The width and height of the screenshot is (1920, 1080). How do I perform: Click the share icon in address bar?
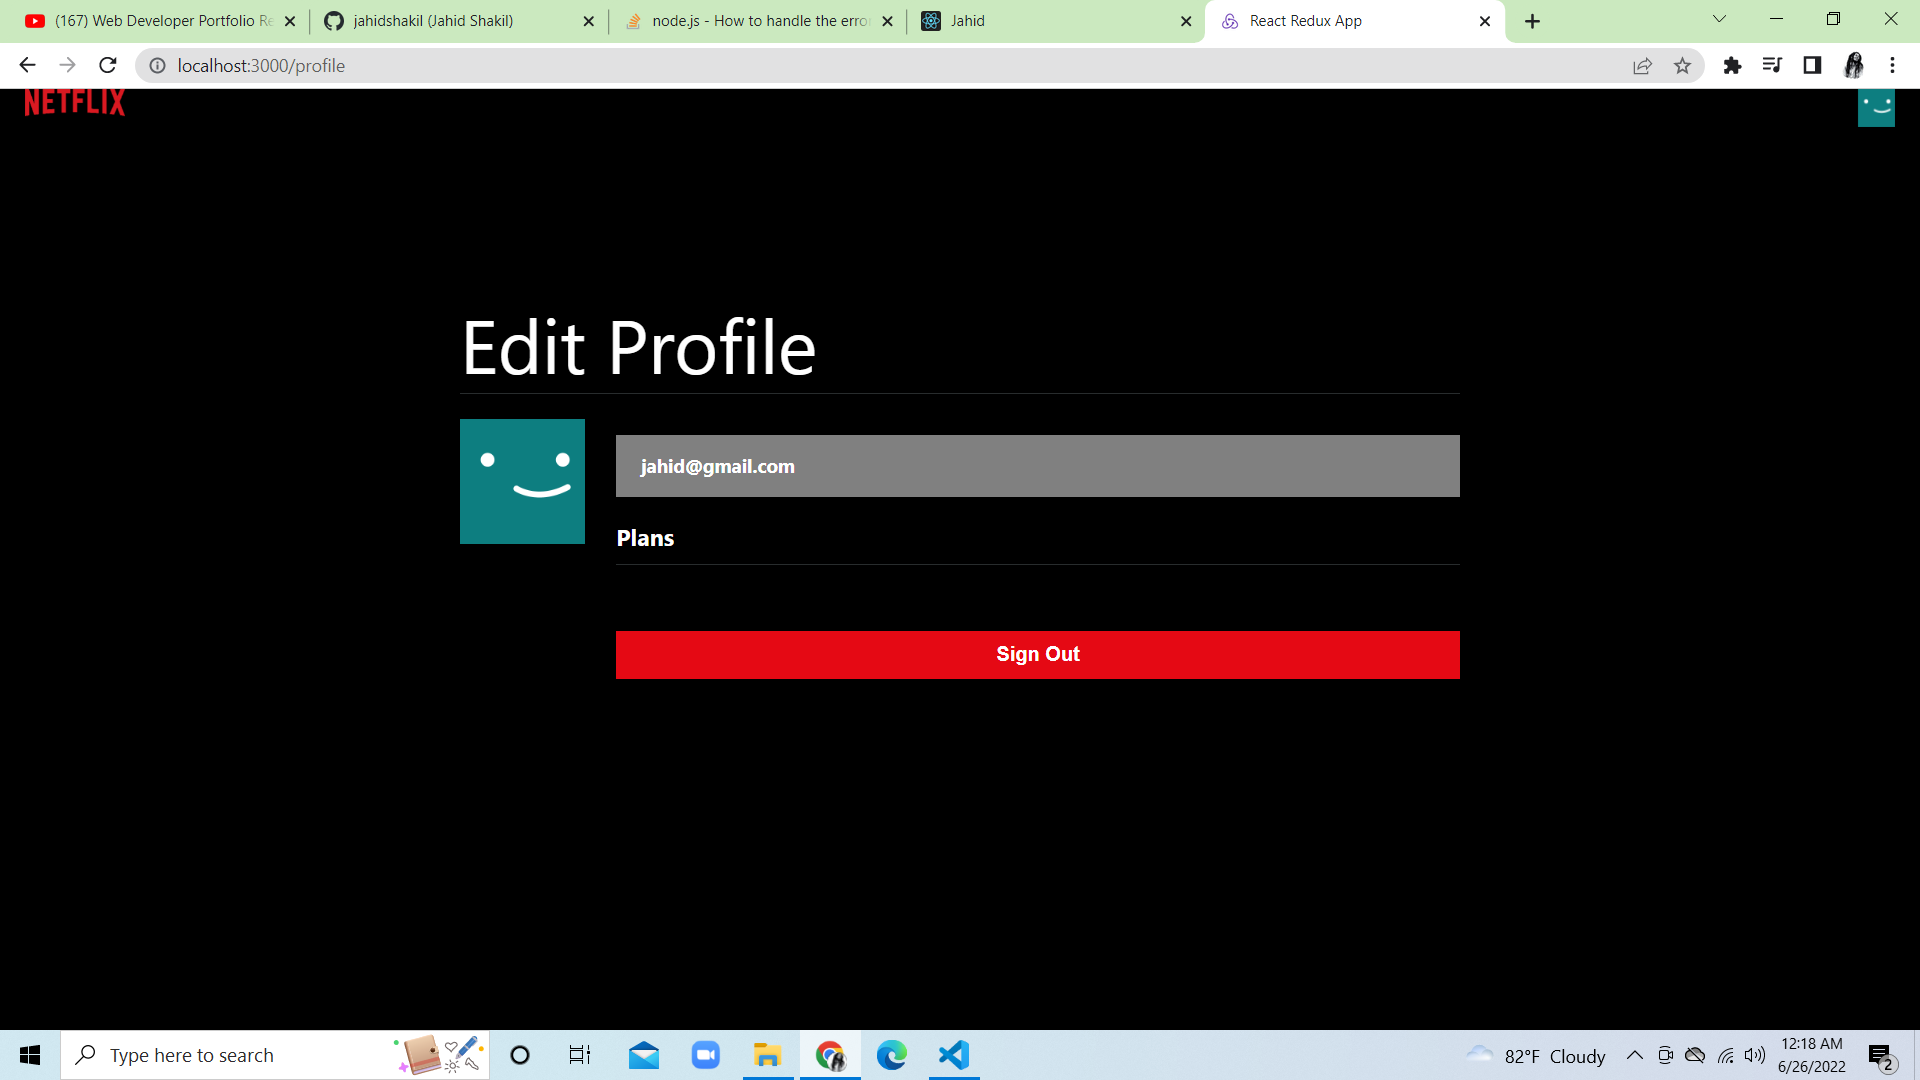point(1643,65)
